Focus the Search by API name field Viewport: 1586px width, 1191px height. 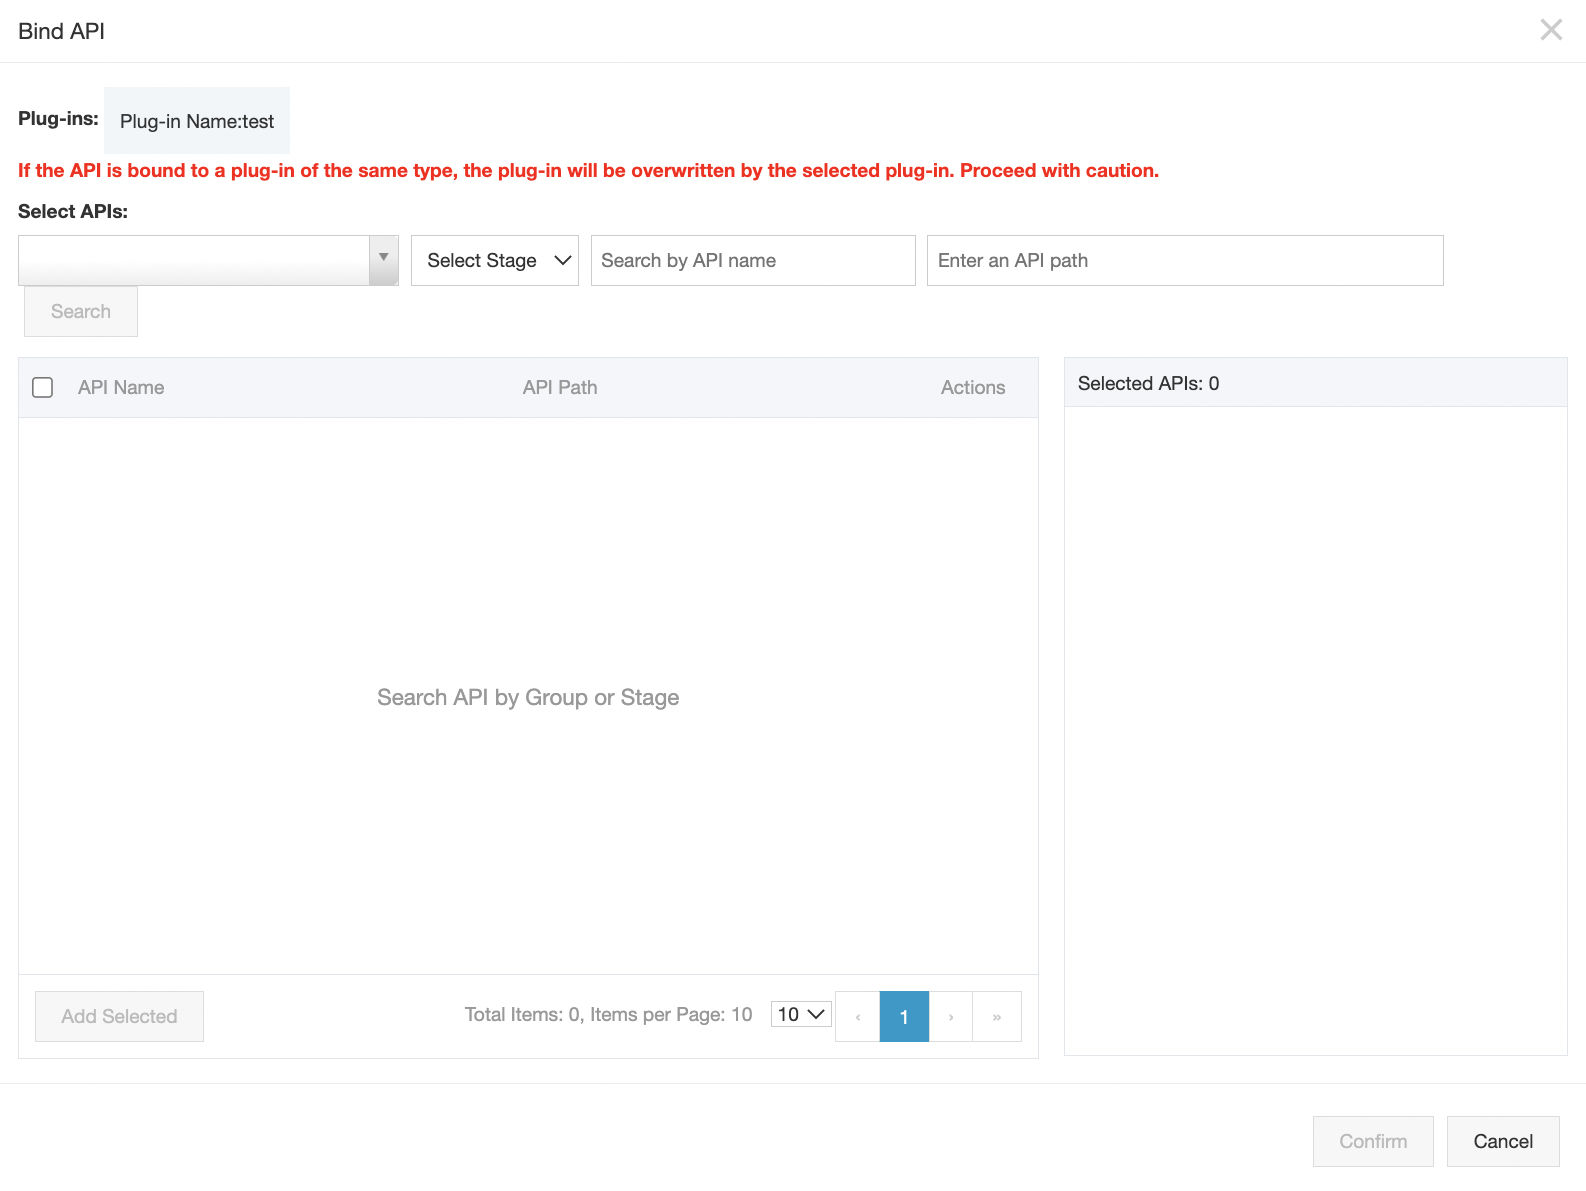pyautogui.click(x=753, y=260)
